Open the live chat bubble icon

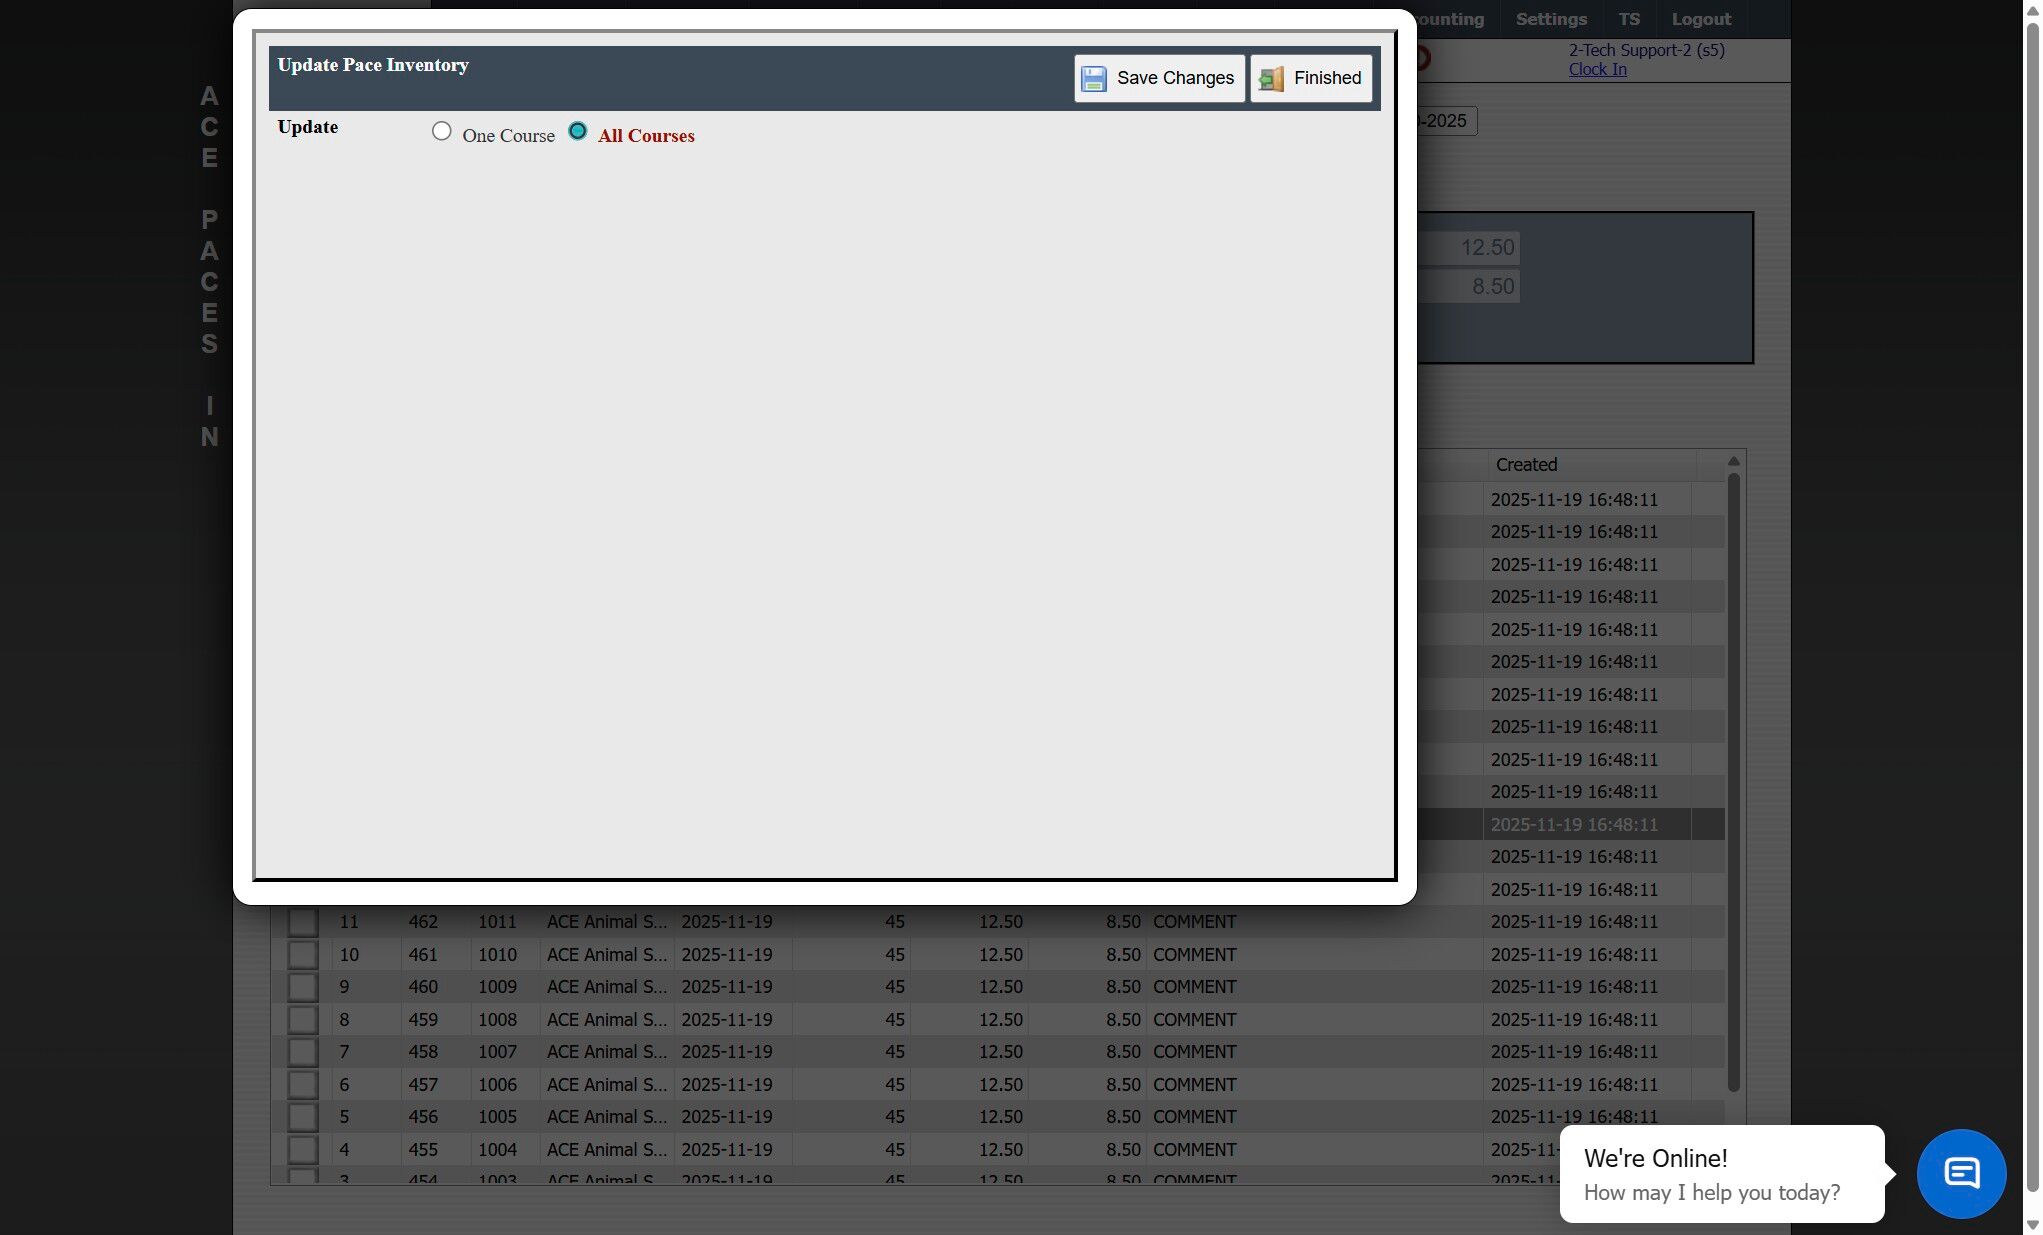(1960, 1173)
